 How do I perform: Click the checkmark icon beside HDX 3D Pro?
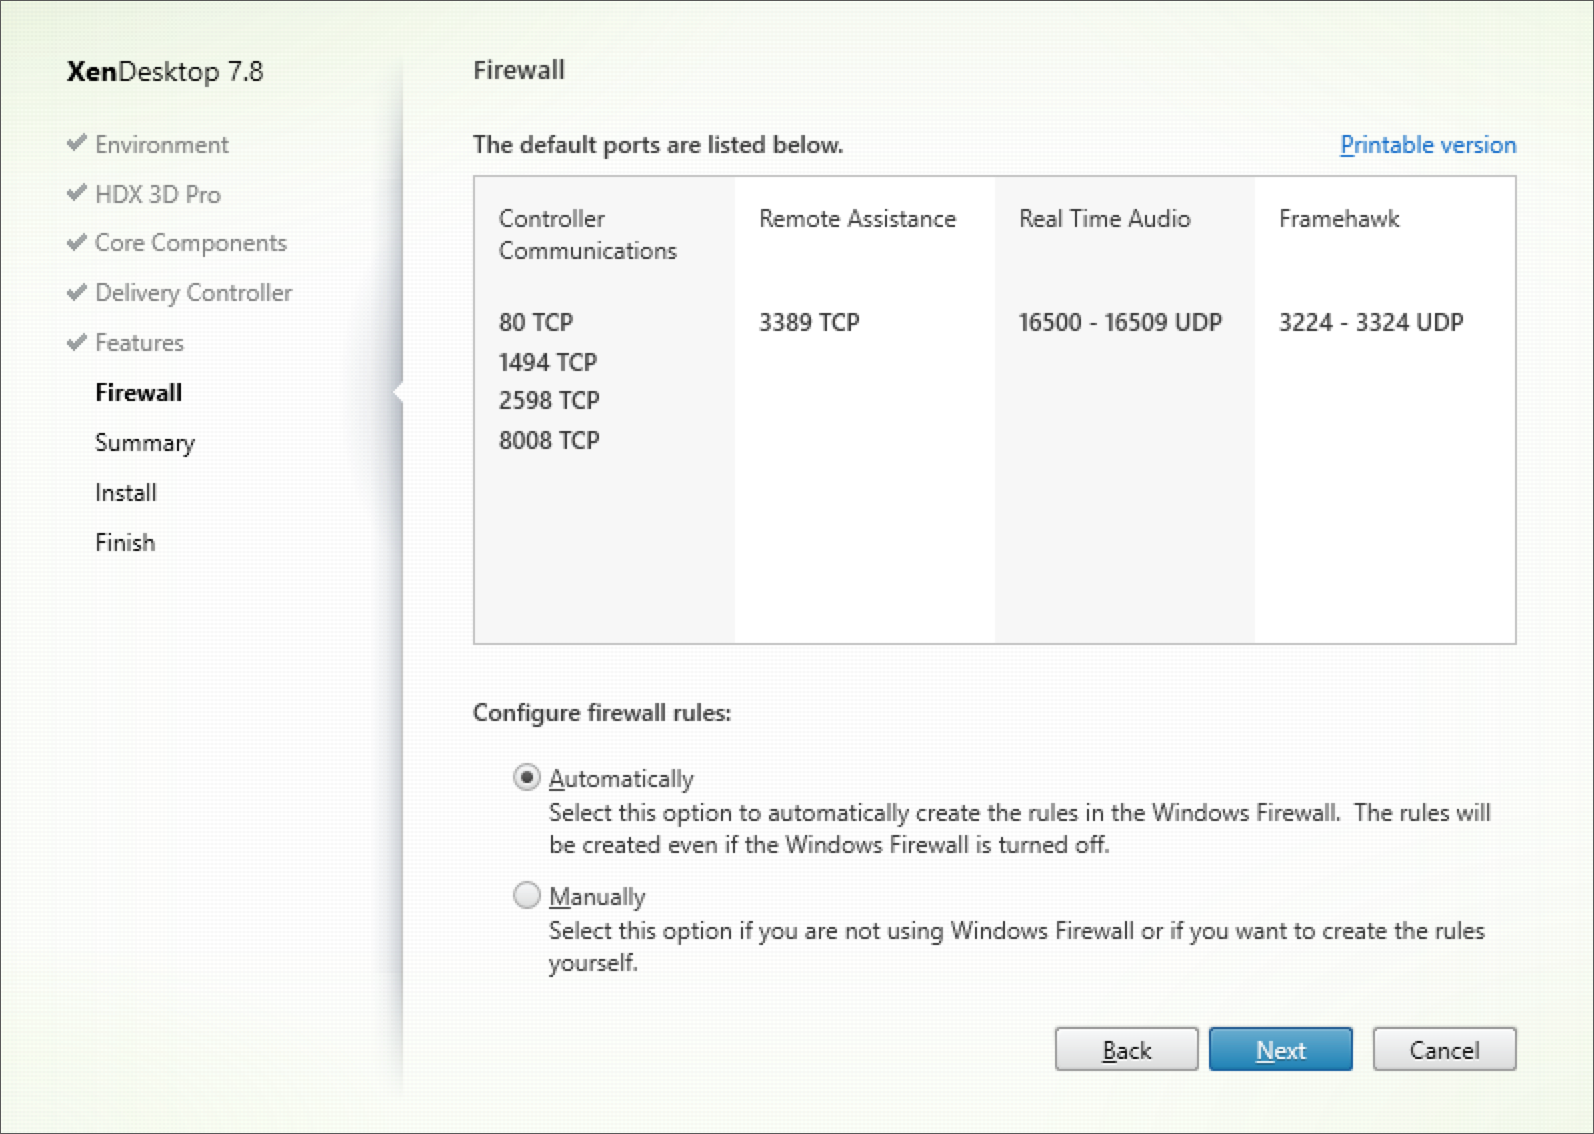(76, 193)
